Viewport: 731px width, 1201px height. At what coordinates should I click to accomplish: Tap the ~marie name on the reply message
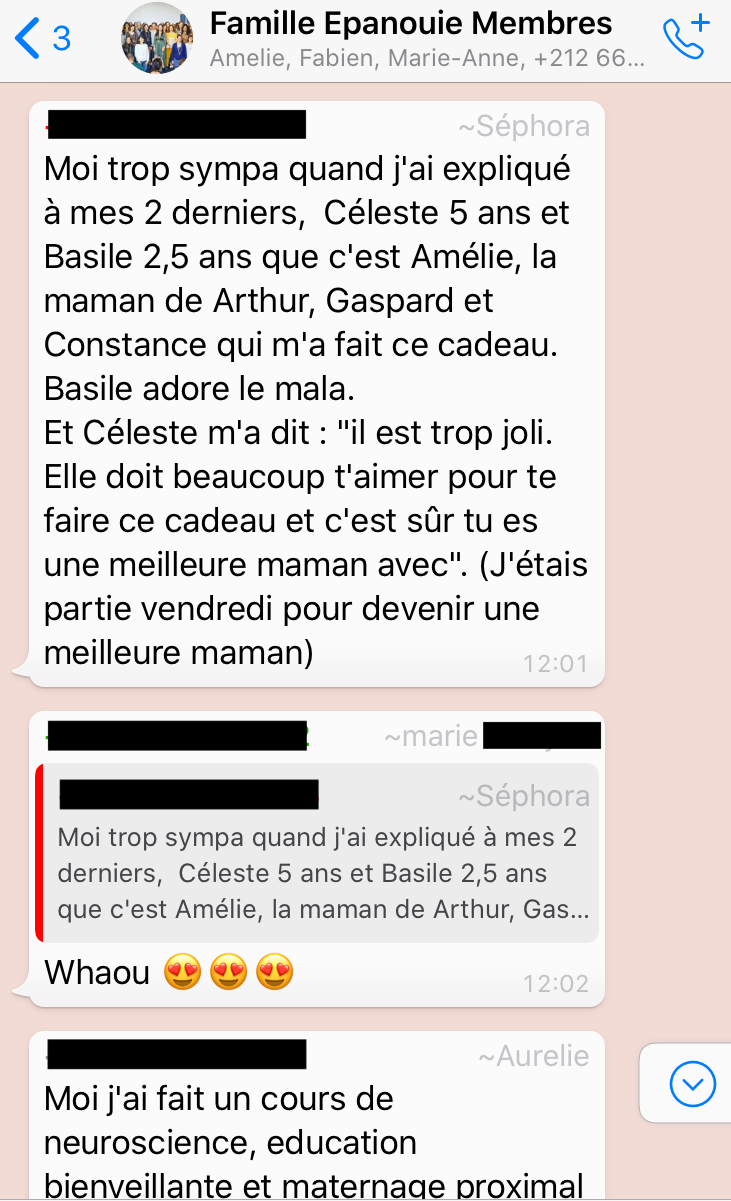coord(431,737)
